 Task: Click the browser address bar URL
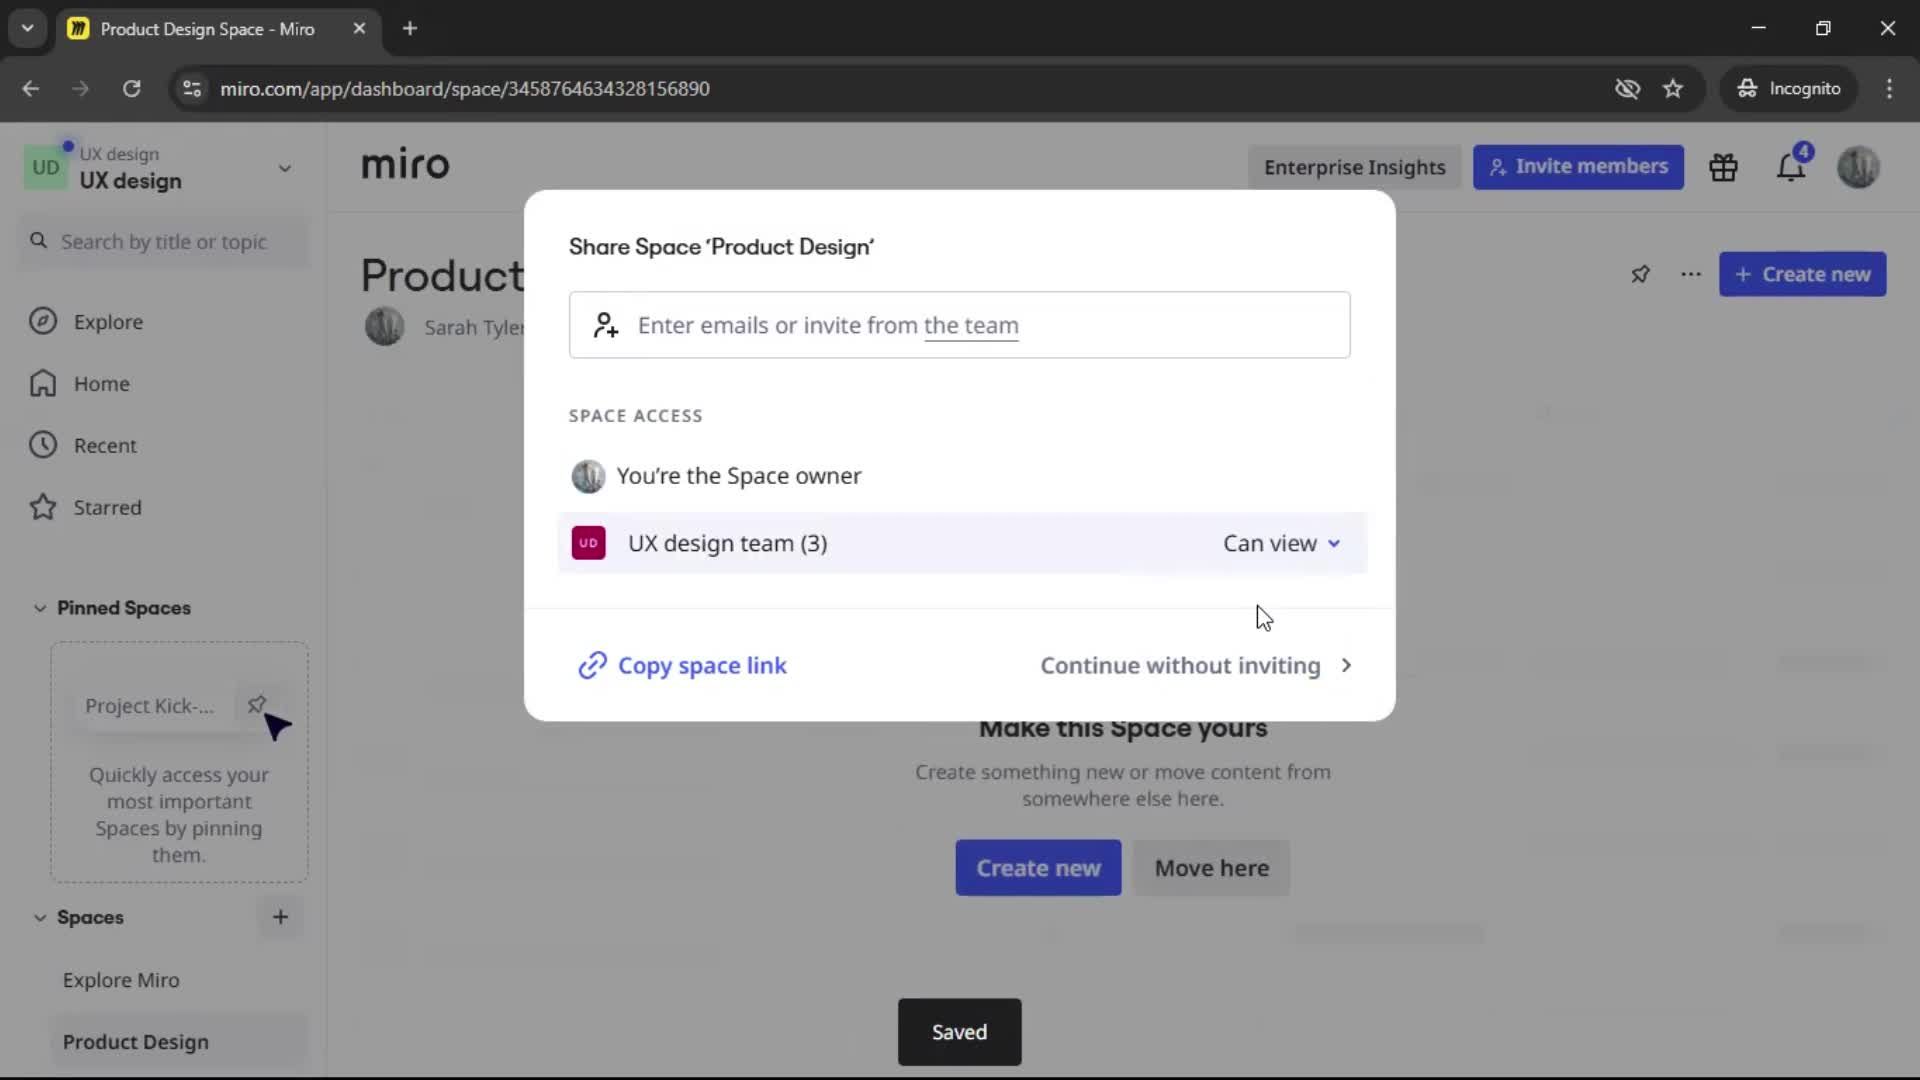tap(464, 89)
